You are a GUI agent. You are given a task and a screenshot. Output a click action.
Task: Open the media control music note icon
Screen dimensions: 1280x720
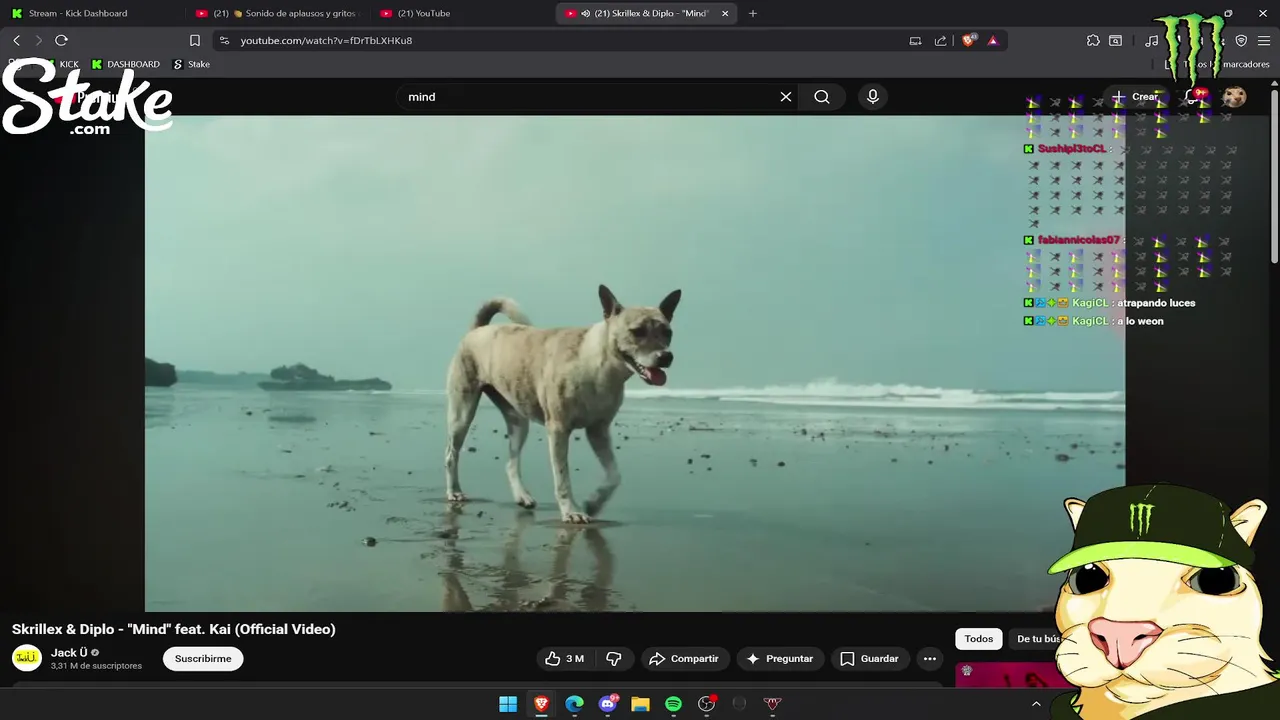(x=1152, y=40)
